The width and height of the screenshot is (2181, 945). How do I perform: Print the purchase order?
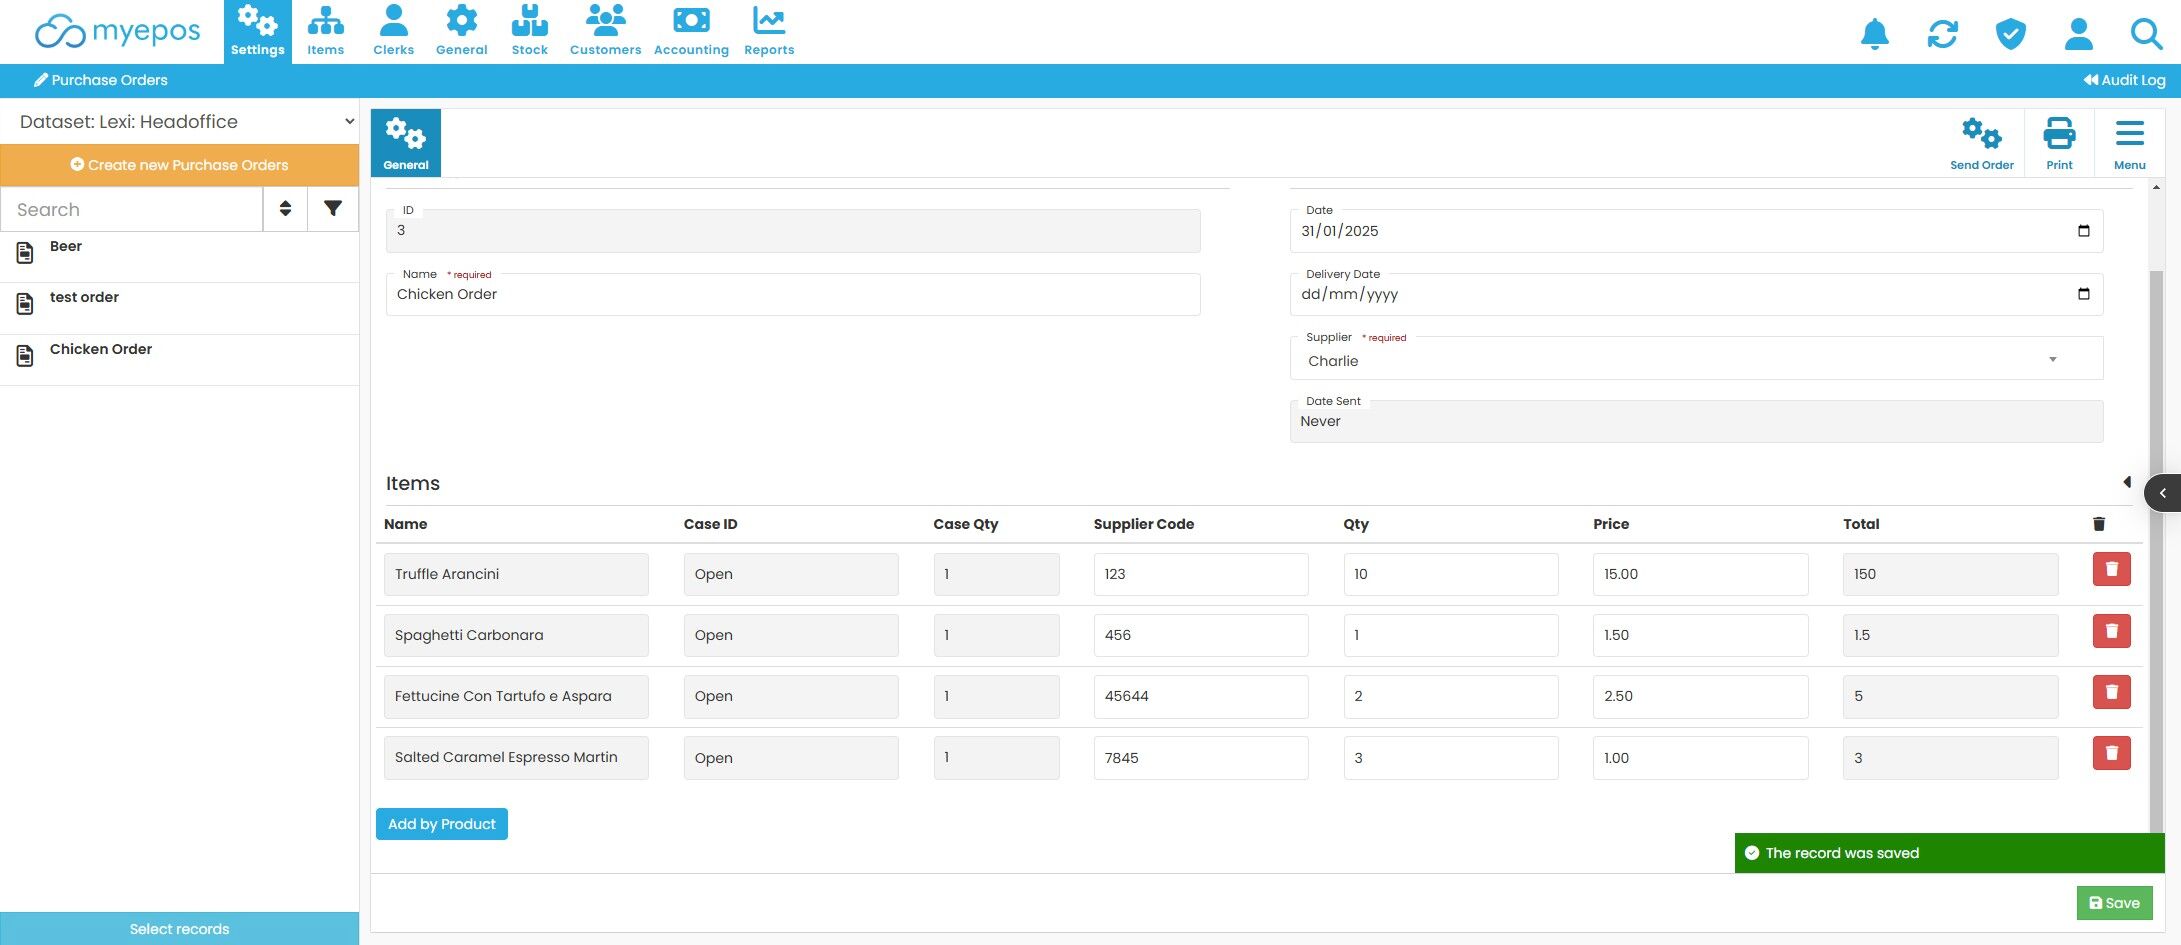click(2059, 143)
